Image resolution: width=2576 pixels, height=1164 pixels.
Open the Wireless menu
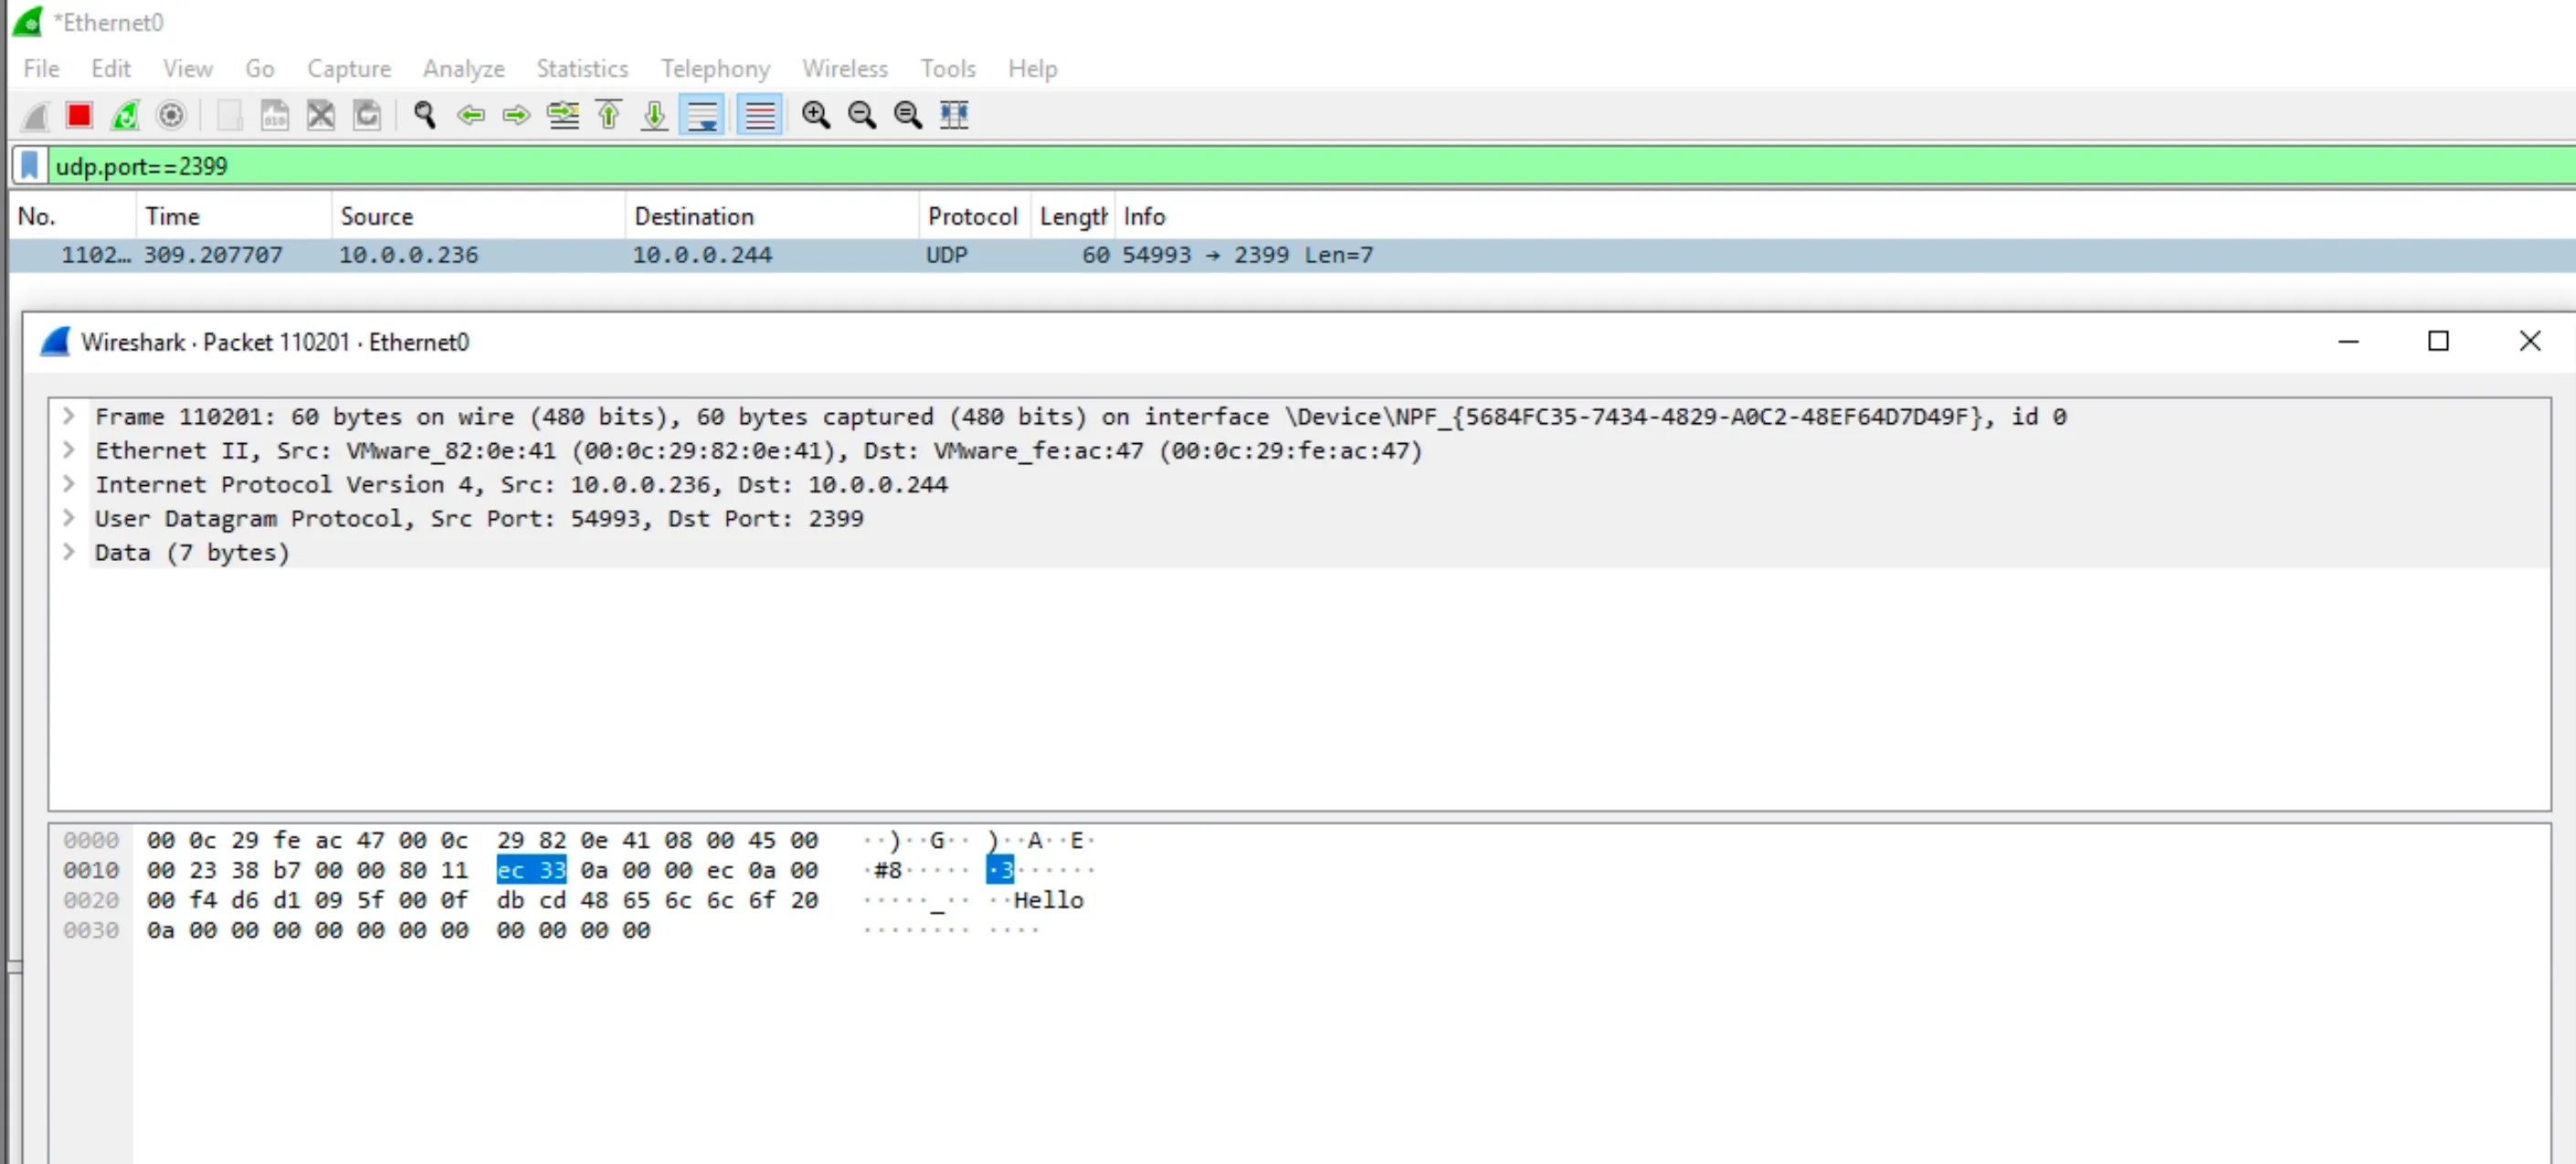click(x=845, y=69)
